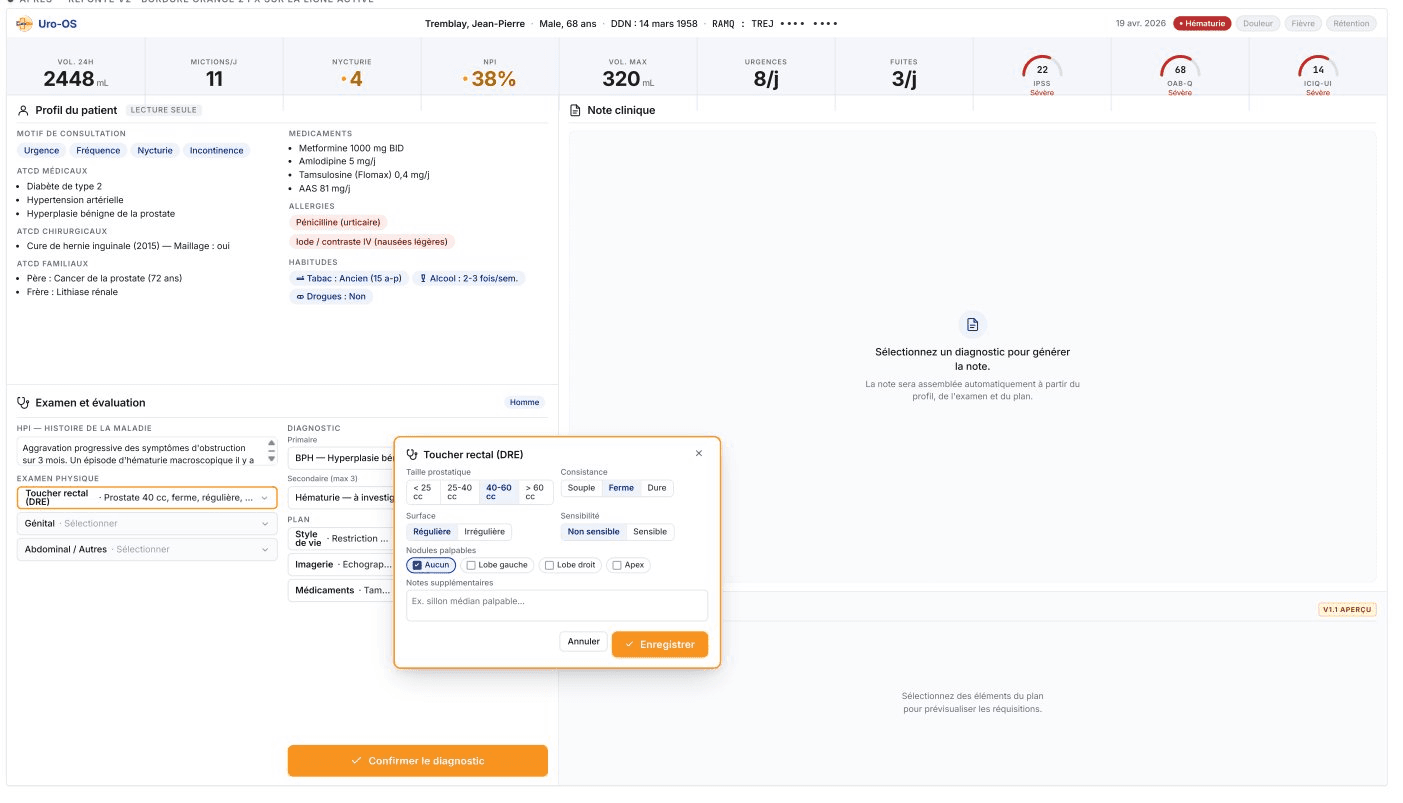
Task: Click the HPI textarea scrollbar
Action: [271, 453]
